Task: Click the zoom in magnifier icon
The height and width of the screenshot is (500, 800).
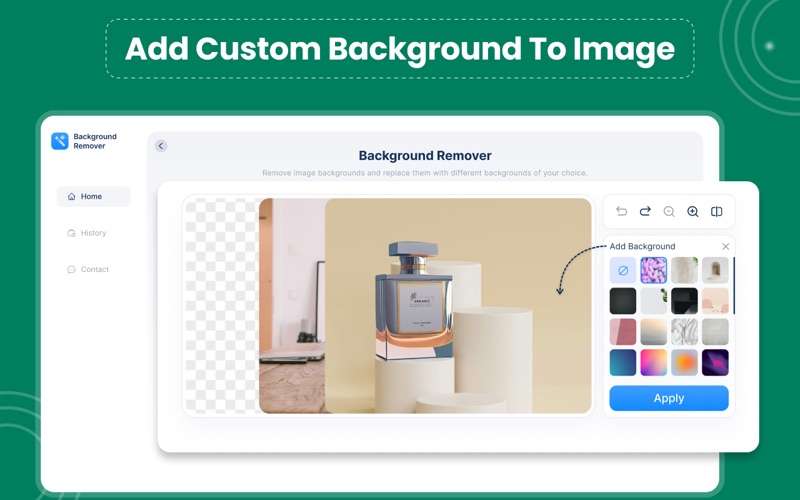Action: (x=693, y=211)
